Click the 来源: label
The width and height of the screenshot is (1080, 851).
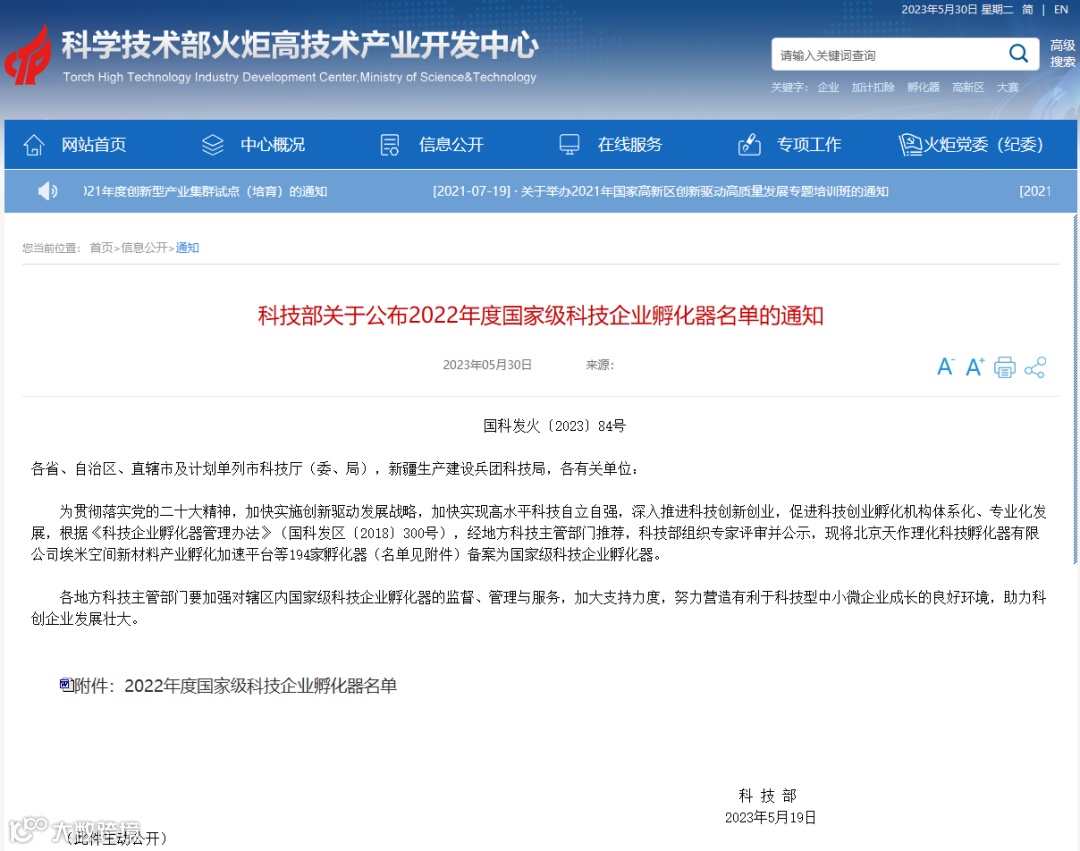[x=599, y=365]
